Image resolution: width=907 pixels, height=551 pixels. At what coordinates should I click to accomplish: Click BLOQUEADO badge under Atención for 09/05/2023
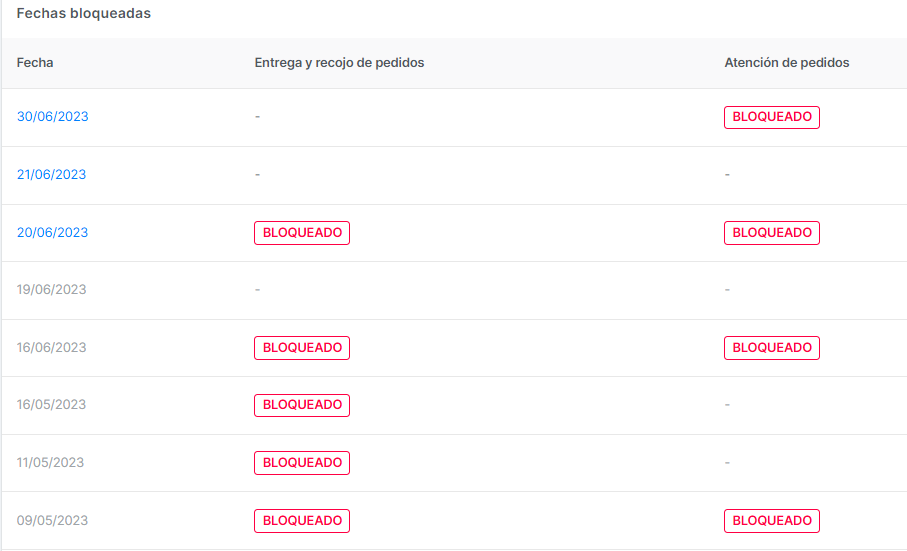tap(771, 521)
